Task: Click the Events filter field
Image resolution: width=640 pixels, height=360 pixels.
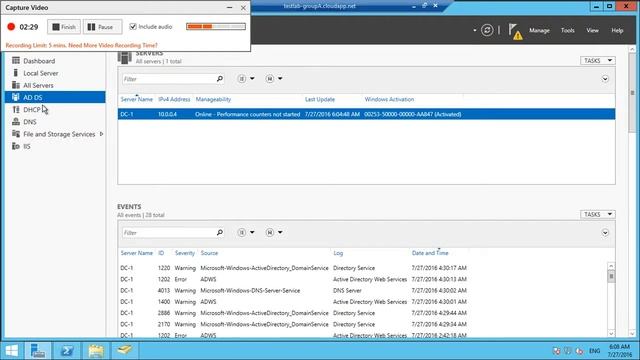Action: coord(168,233)
